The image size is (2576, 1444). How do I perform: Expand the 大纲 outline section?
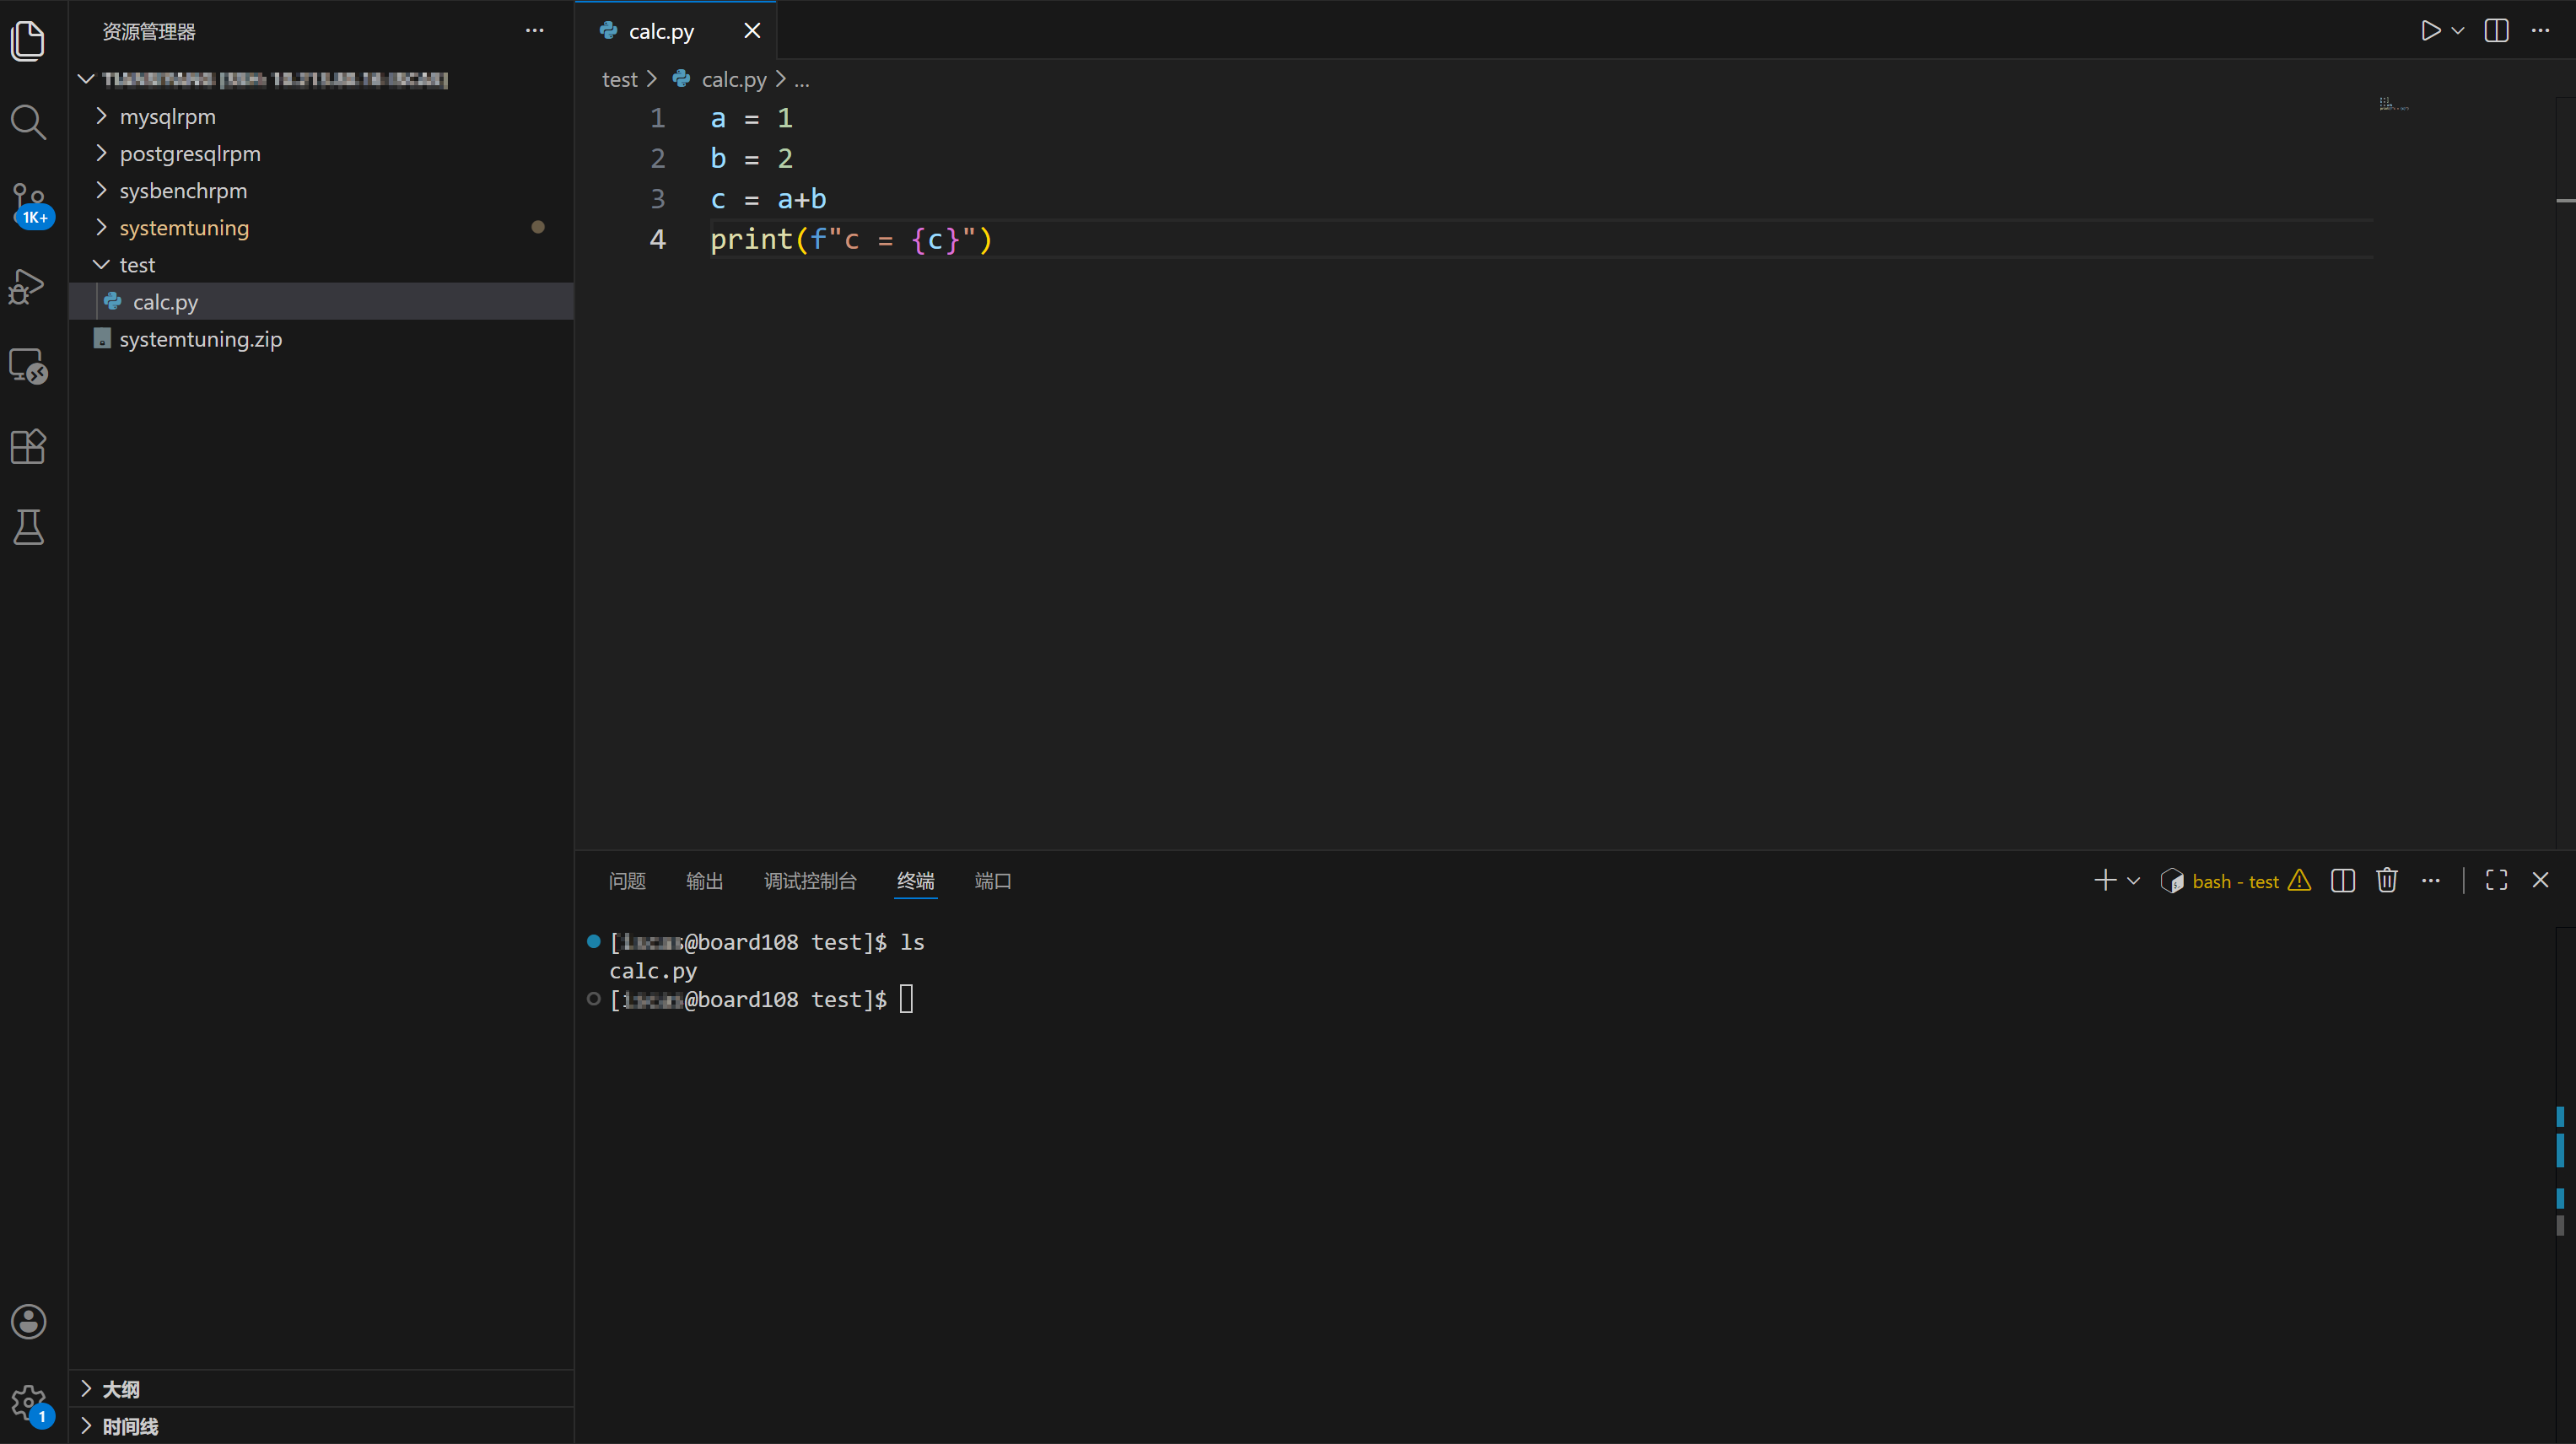coord(121,1389)
